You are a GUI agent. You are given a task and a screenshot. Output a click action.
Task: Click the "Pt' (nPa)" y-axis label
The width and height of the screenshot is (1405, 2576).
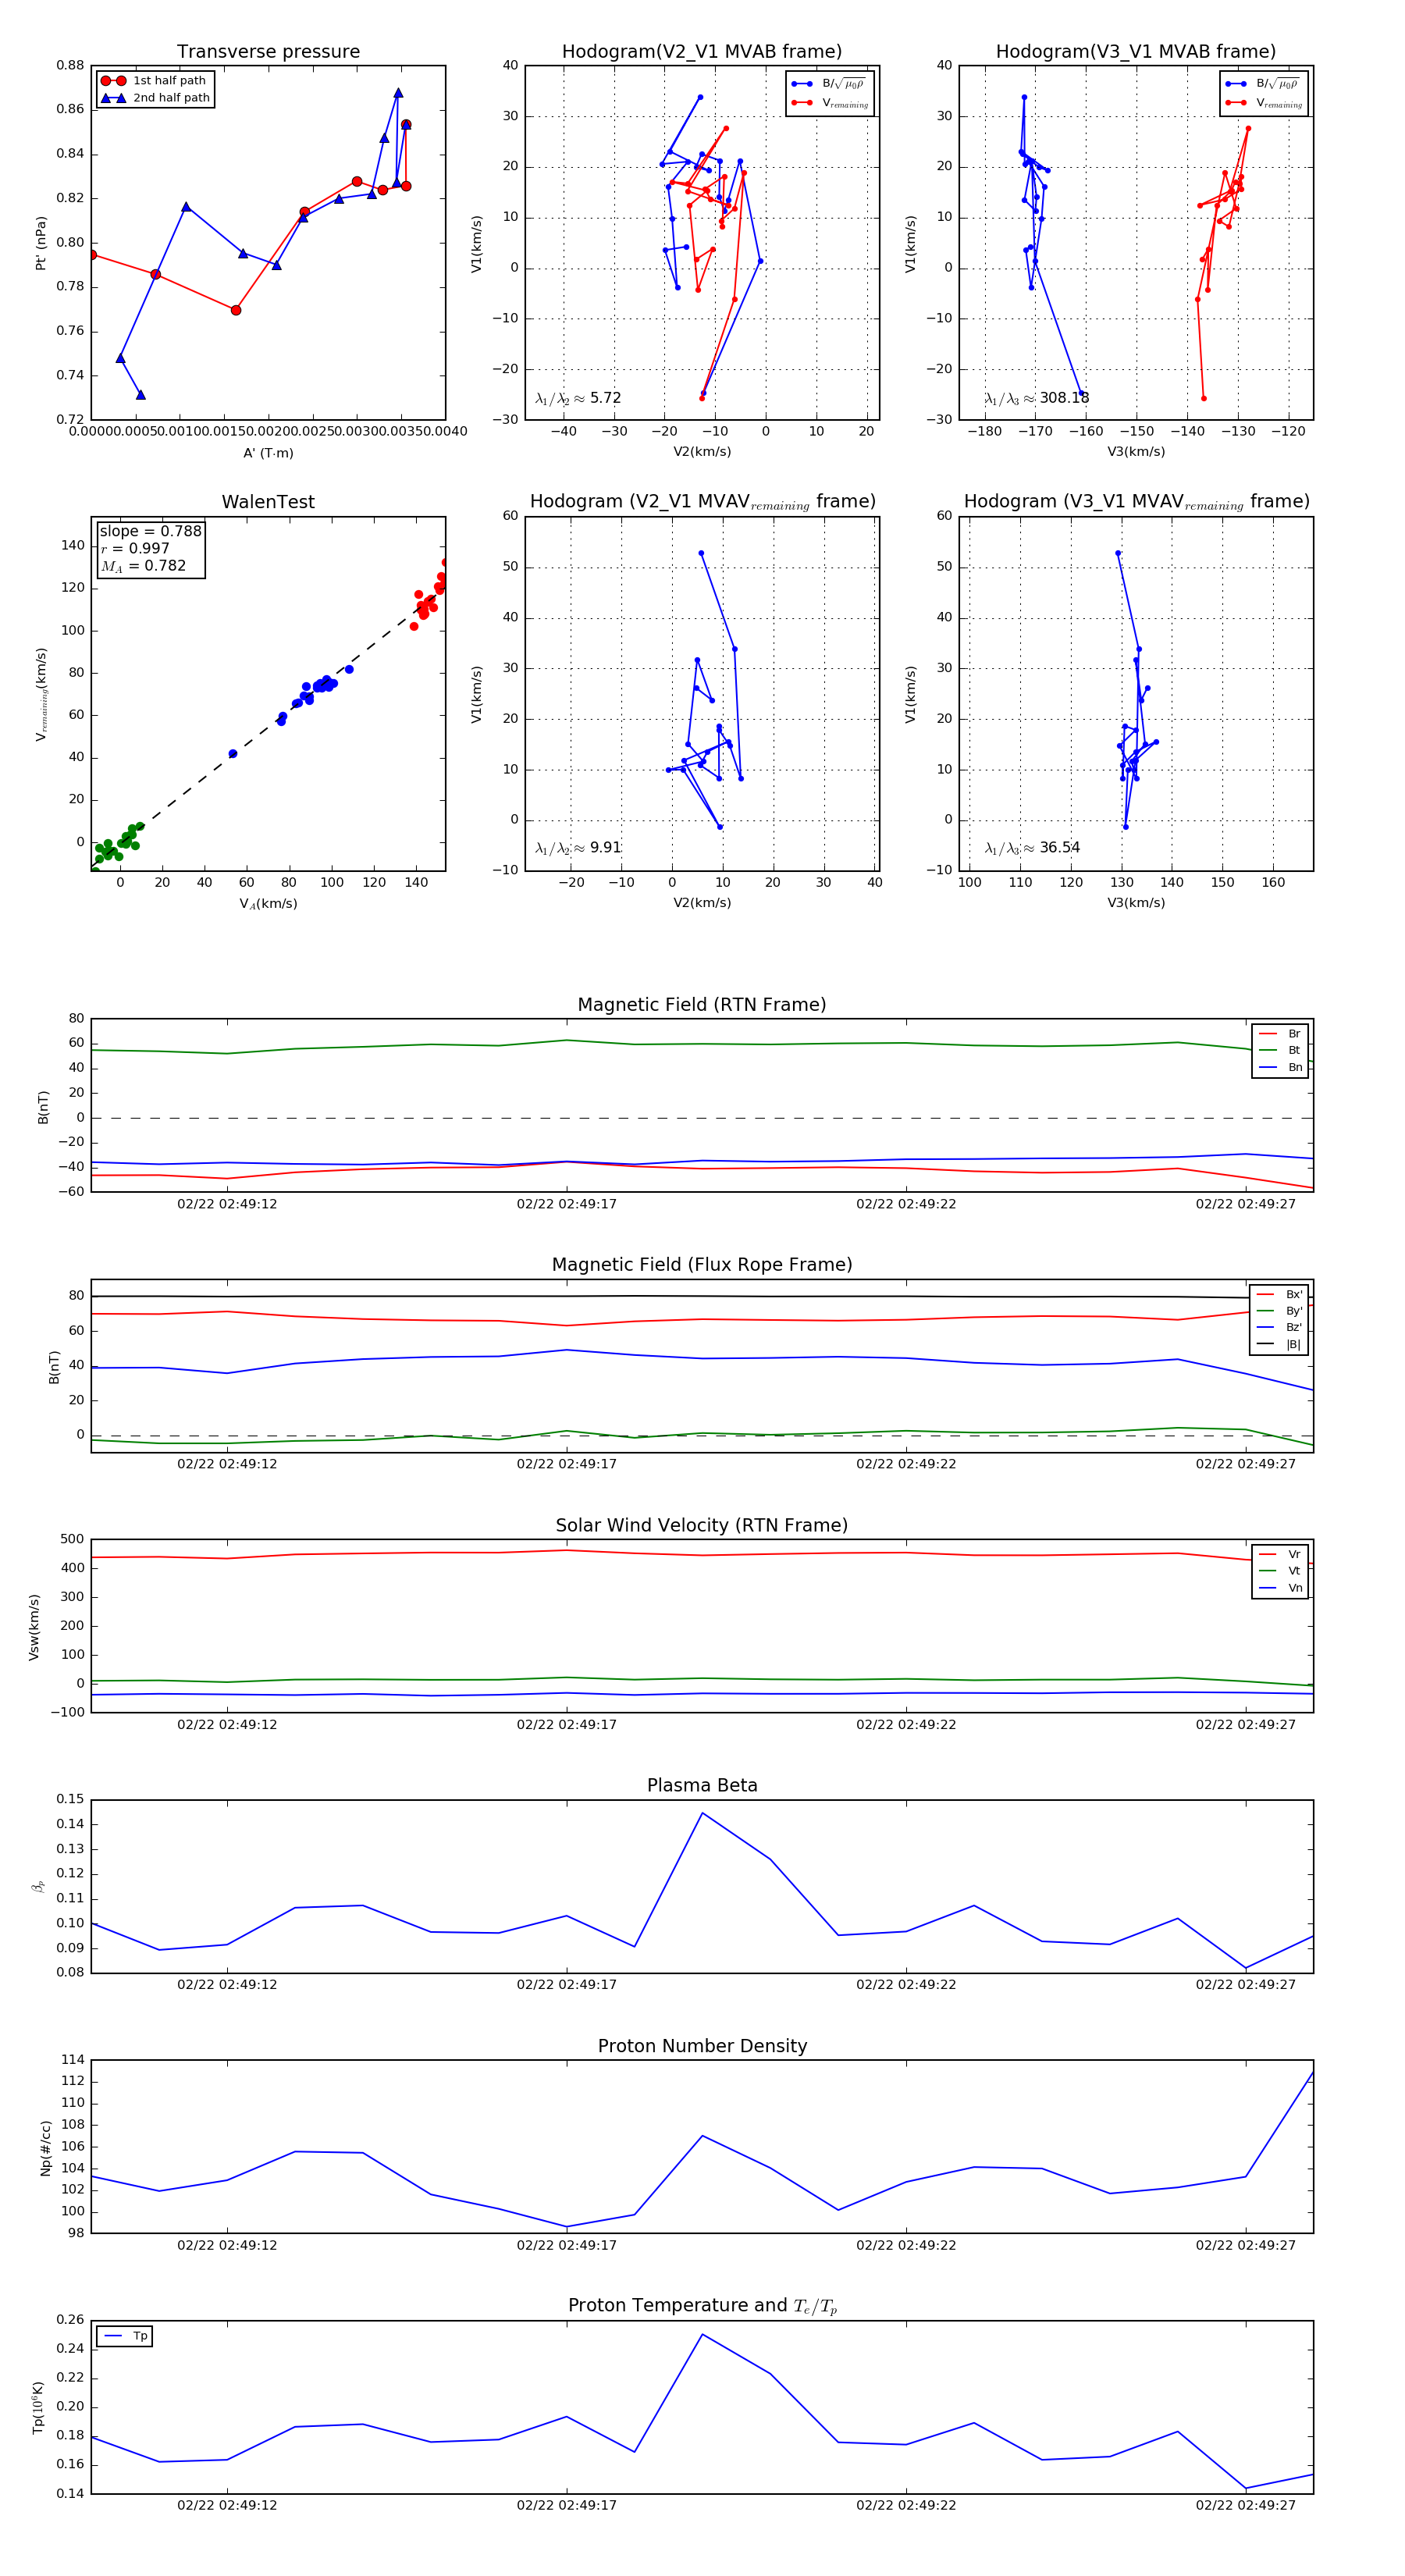(41, 243)
